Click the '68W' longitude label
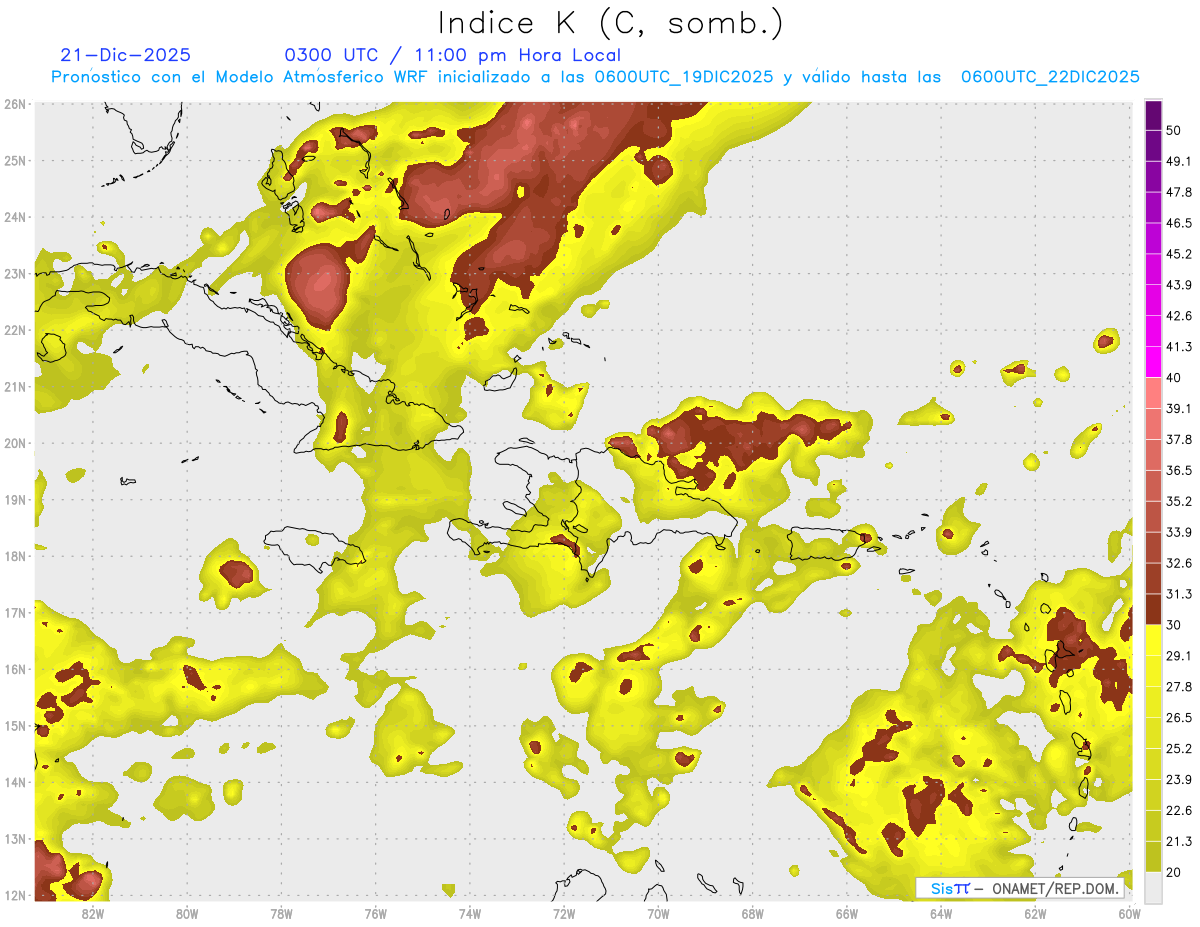The width and height of the screenshot is (1200, 927). coord(753,913)
